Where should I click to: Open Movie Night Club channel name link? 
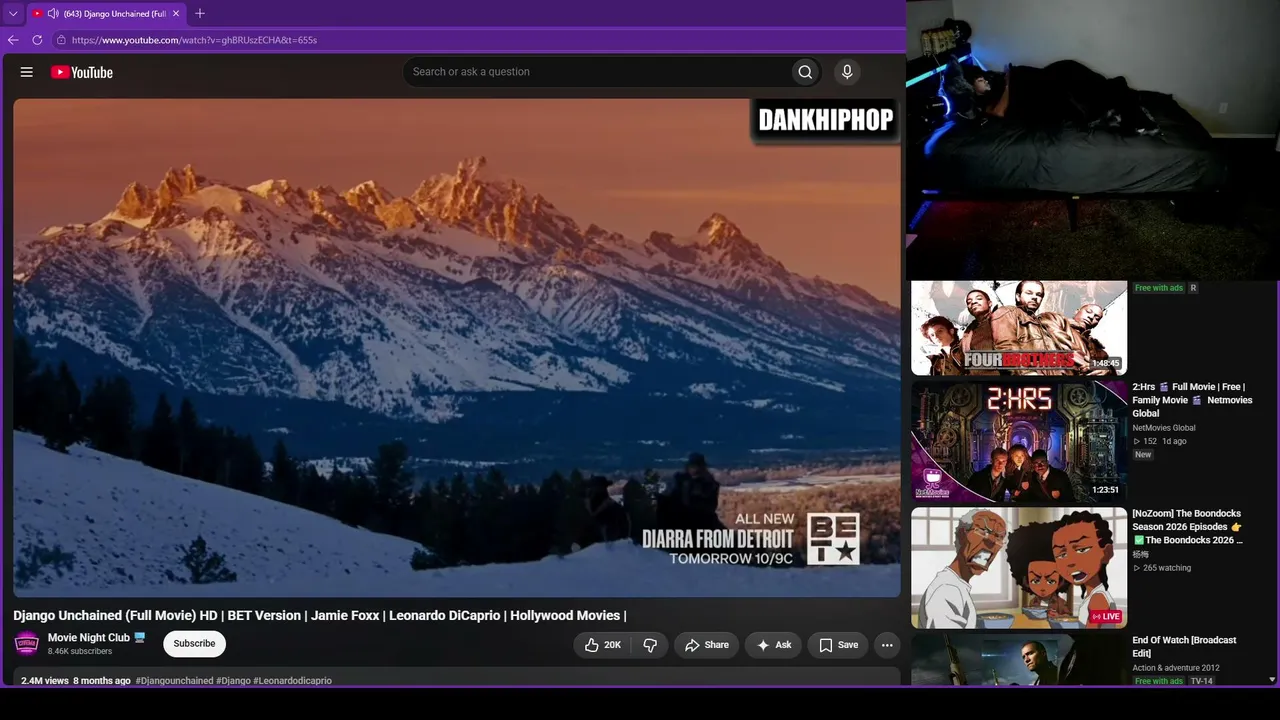89,638
